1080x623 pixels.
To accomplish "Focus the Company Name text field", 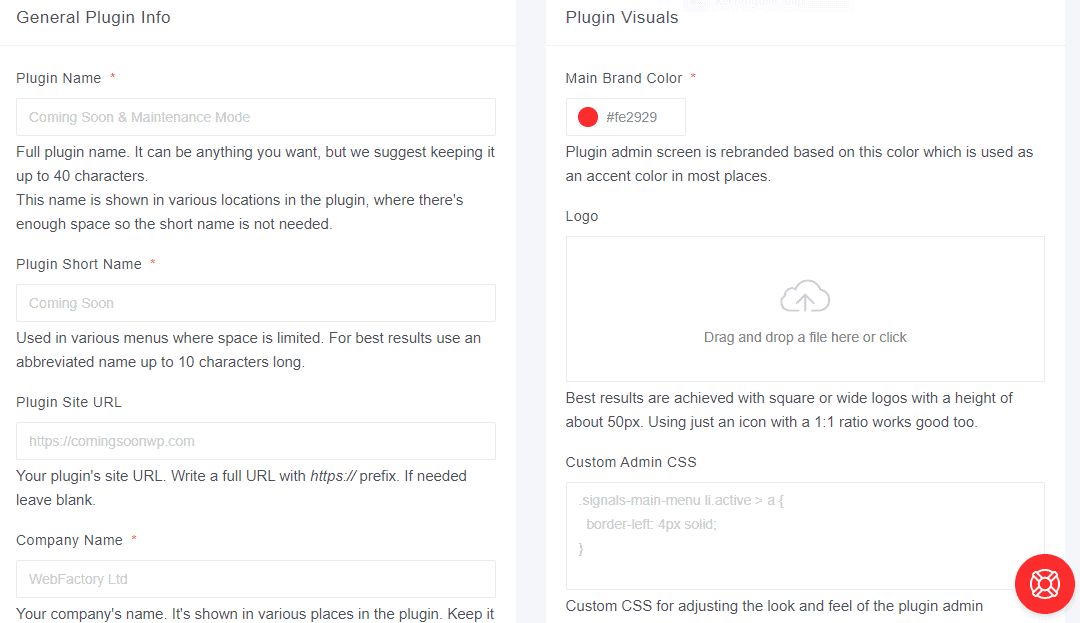I will (x=256, y=579).
